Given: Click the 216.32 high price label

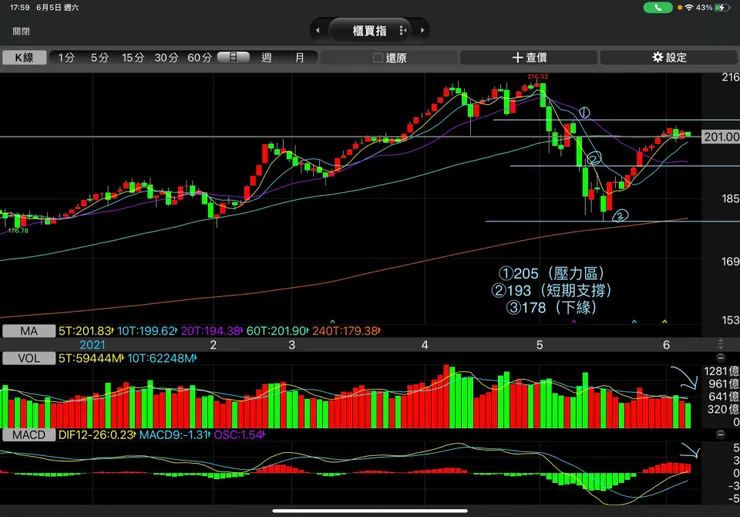Looking at the screenshot, I should pos(538,76).
